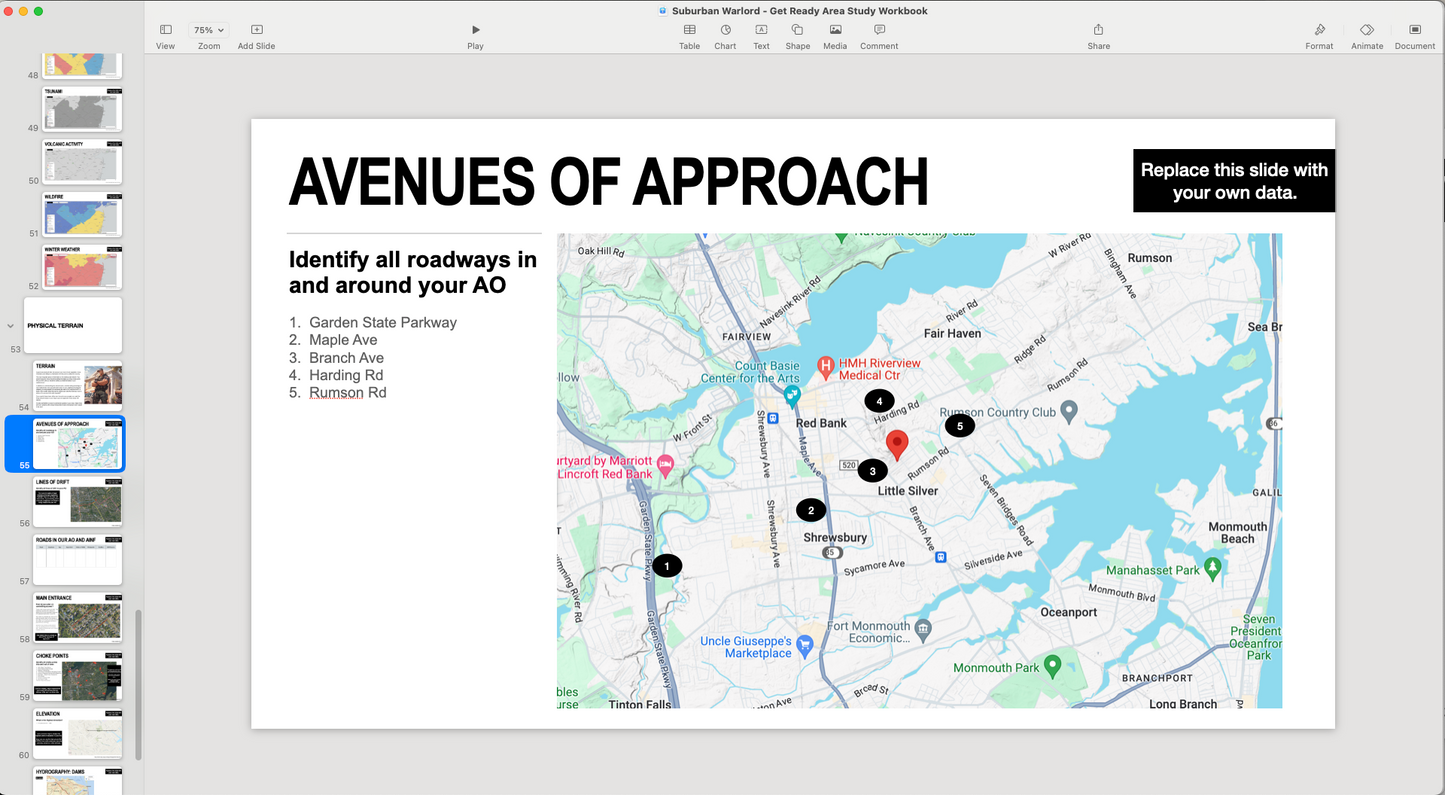Click the Fort Monmouth museum icon
The width and height of the screenshot is (1445, 795).
click(922, 630)
